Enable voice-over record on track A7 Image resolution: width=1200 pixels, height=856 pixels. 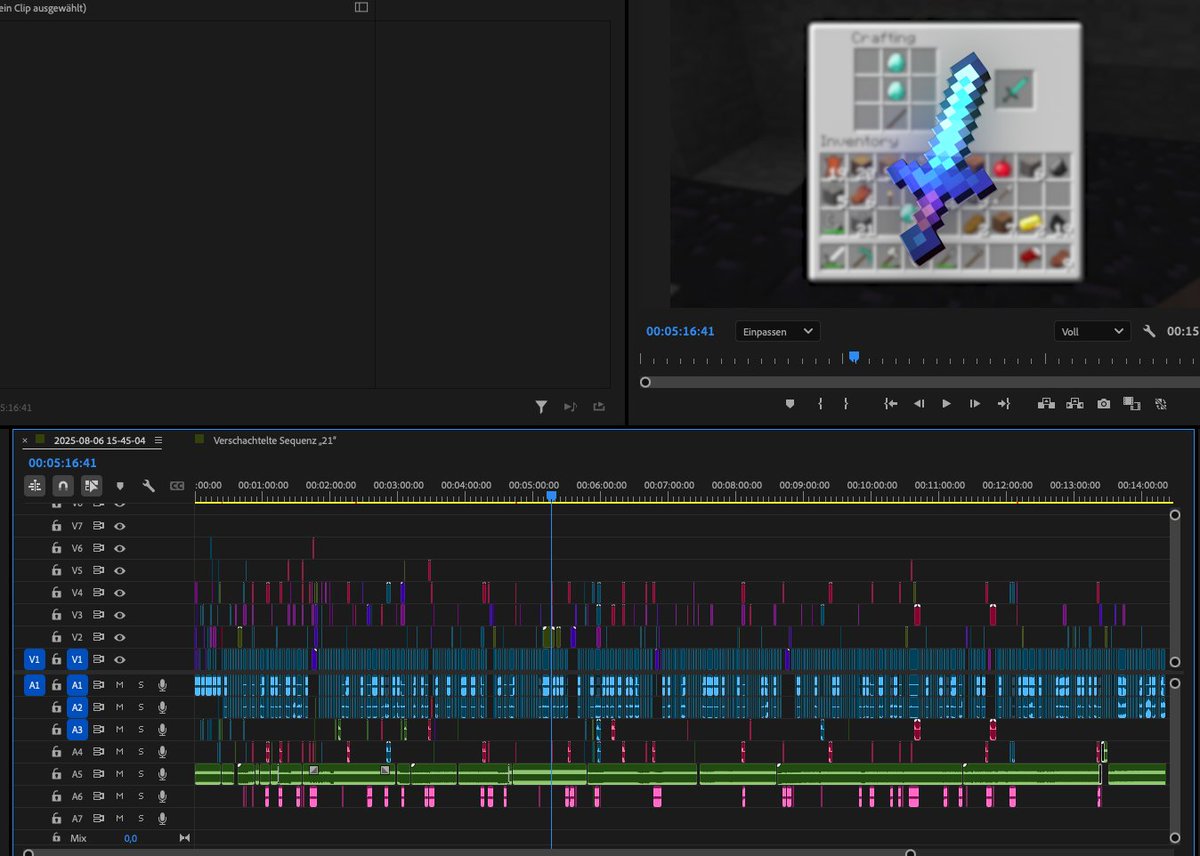pos(162,818)
